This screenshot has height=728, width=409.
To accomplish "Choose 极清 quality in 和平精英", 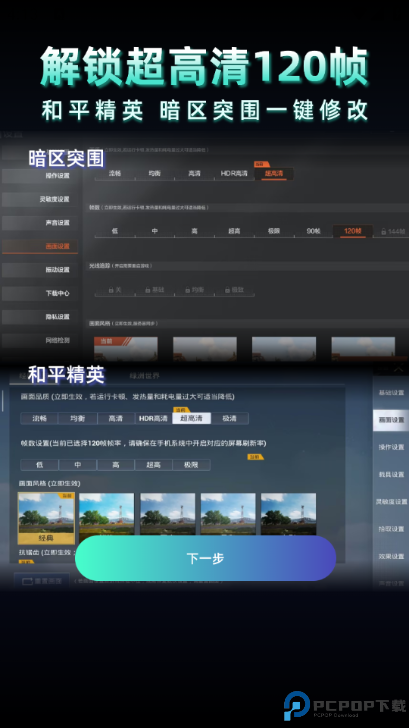I will pyautogui.click(x=229, y=418).
